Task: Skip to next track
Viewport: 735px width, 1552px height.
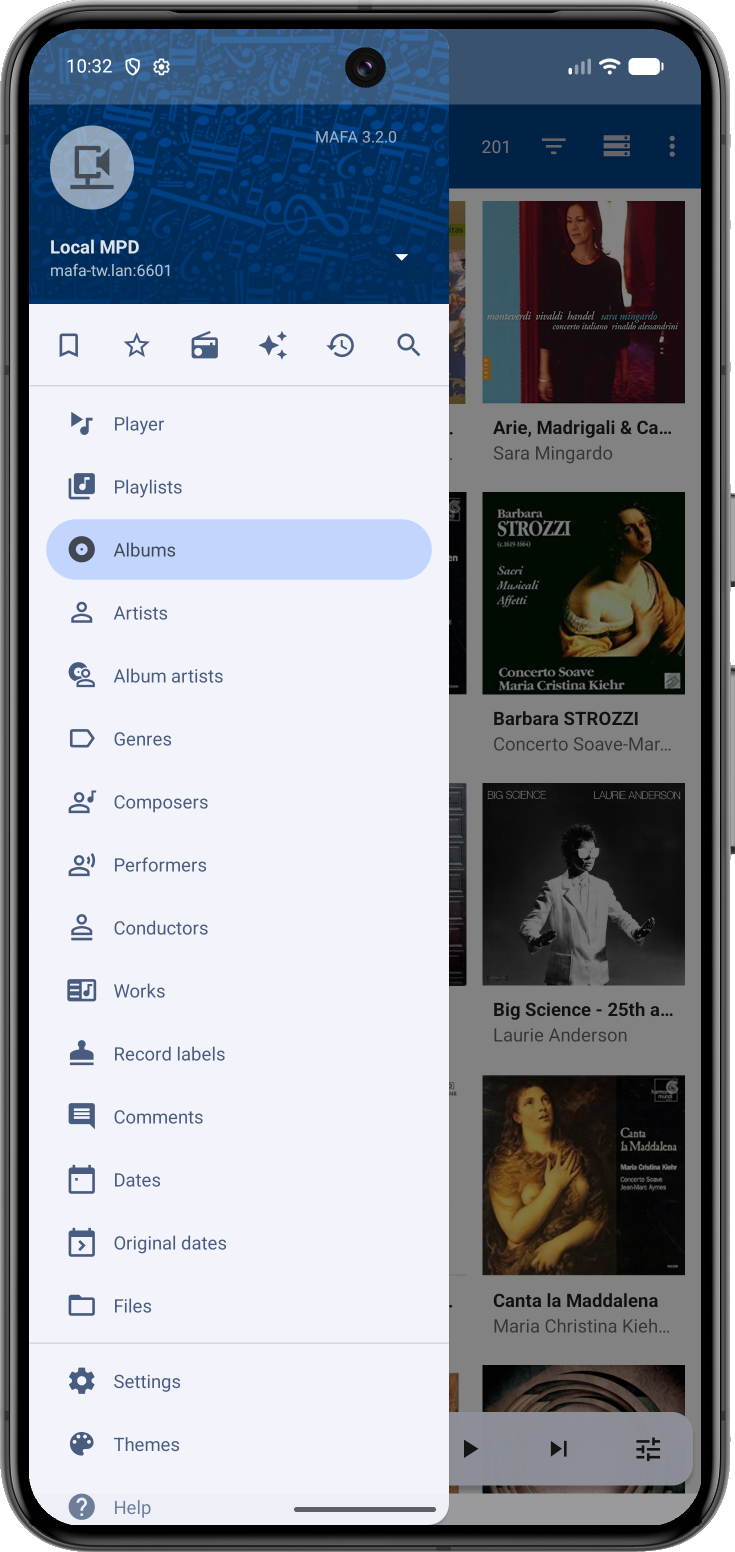Action: click(559, 1448)
